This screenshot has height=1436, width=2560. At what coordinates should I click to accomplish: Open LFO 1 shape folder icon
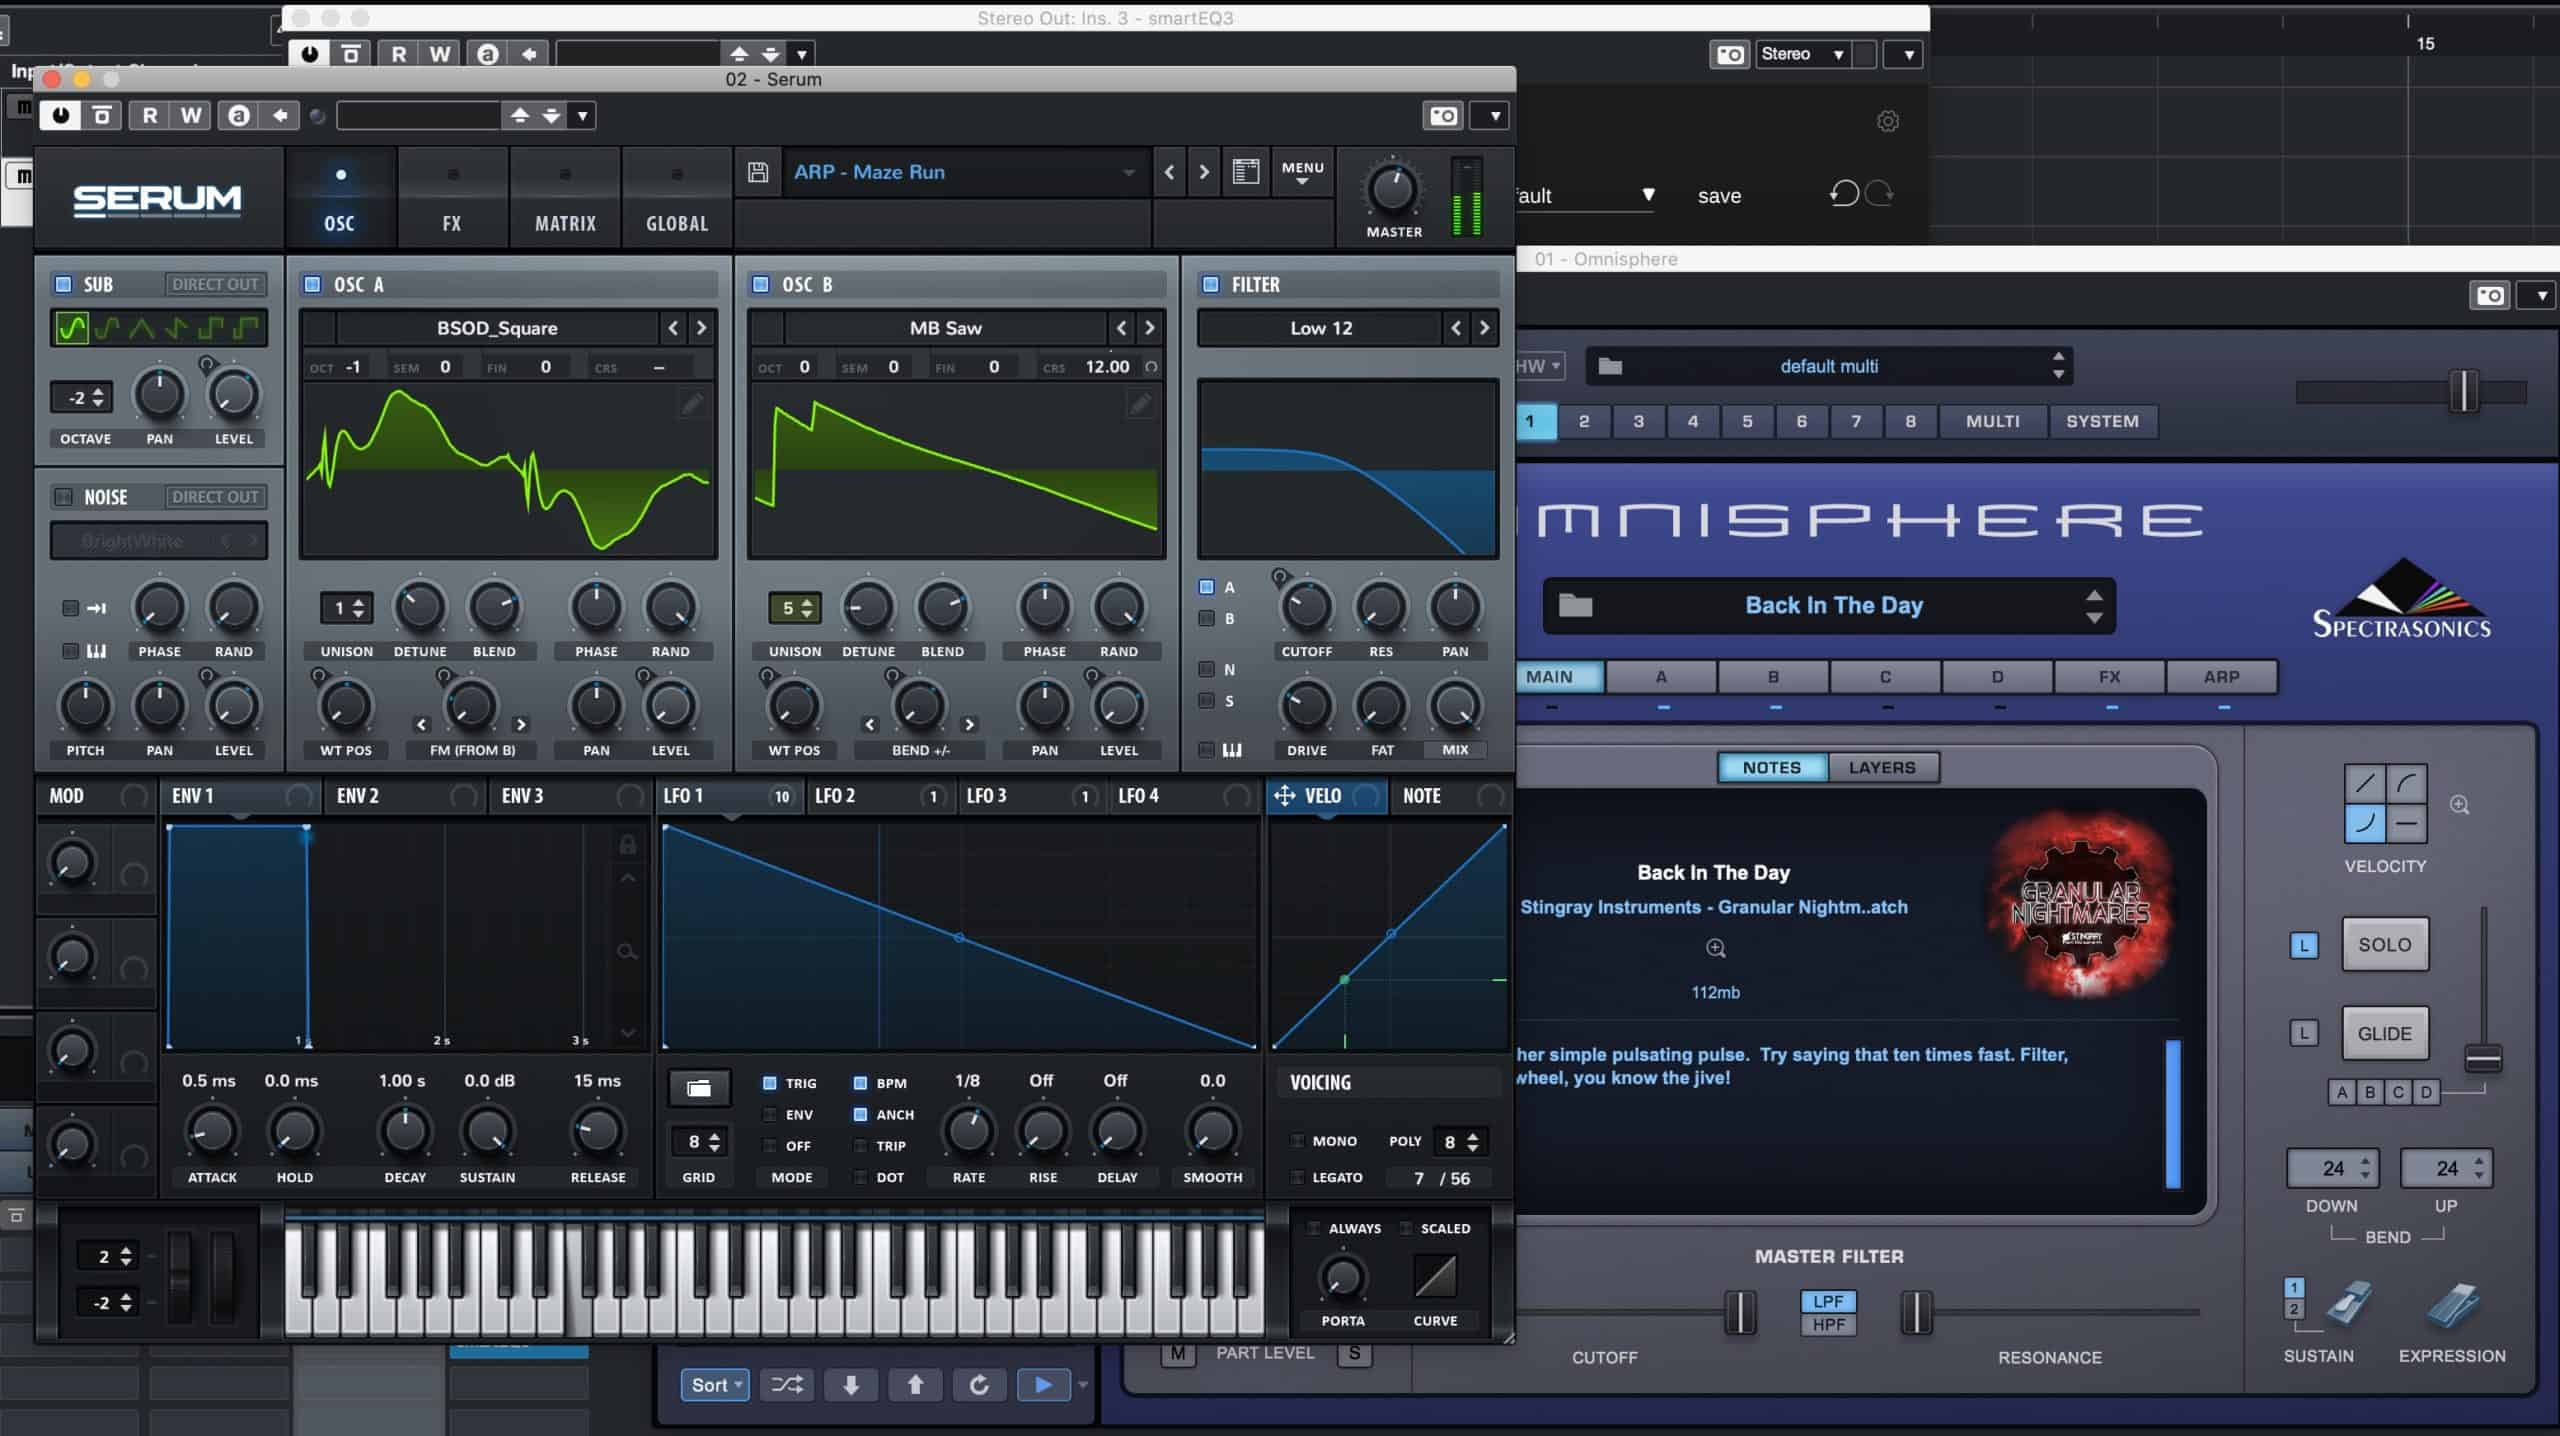point(699,1088)
